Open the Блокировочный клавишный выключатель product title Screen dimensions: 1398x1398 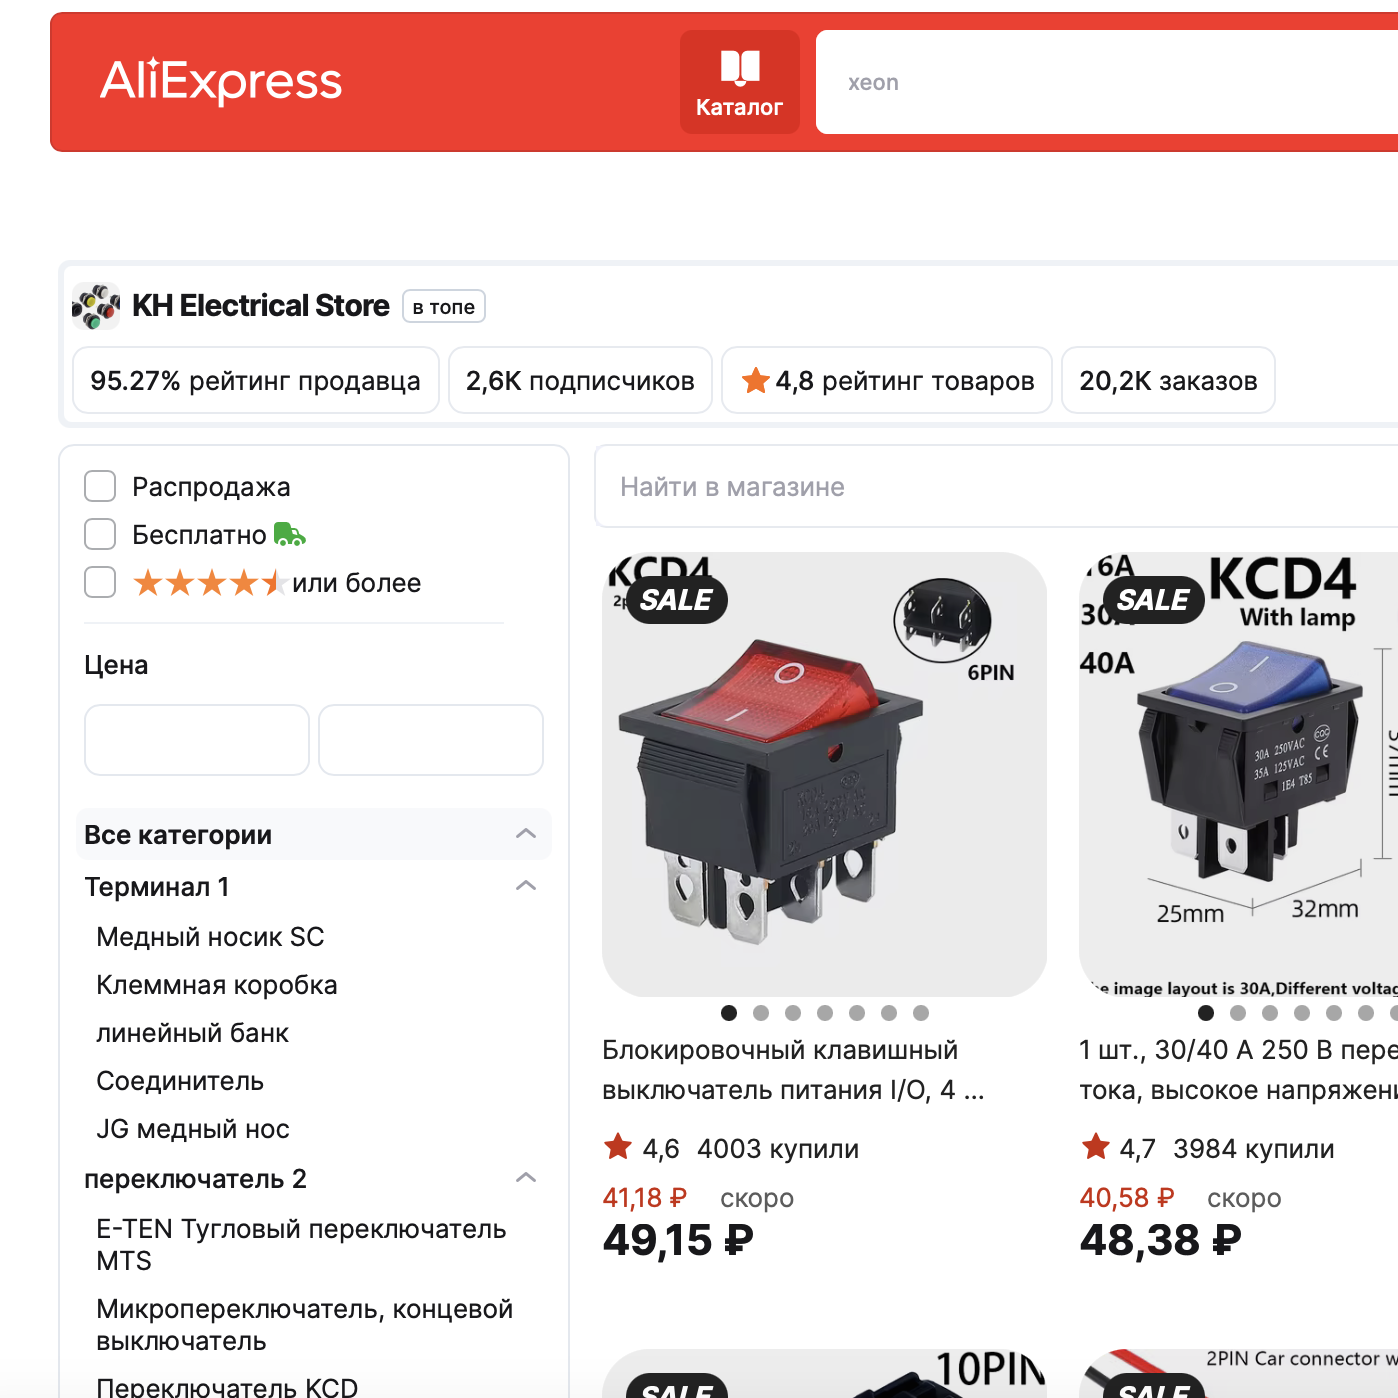coord(793,1070)
